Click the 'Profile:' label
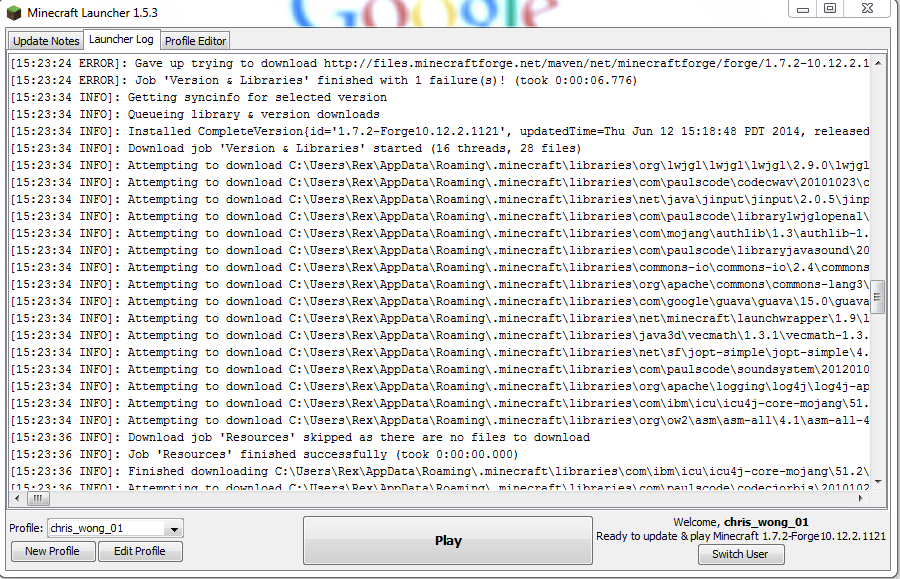900x579 pixels. tap(26, 528)
